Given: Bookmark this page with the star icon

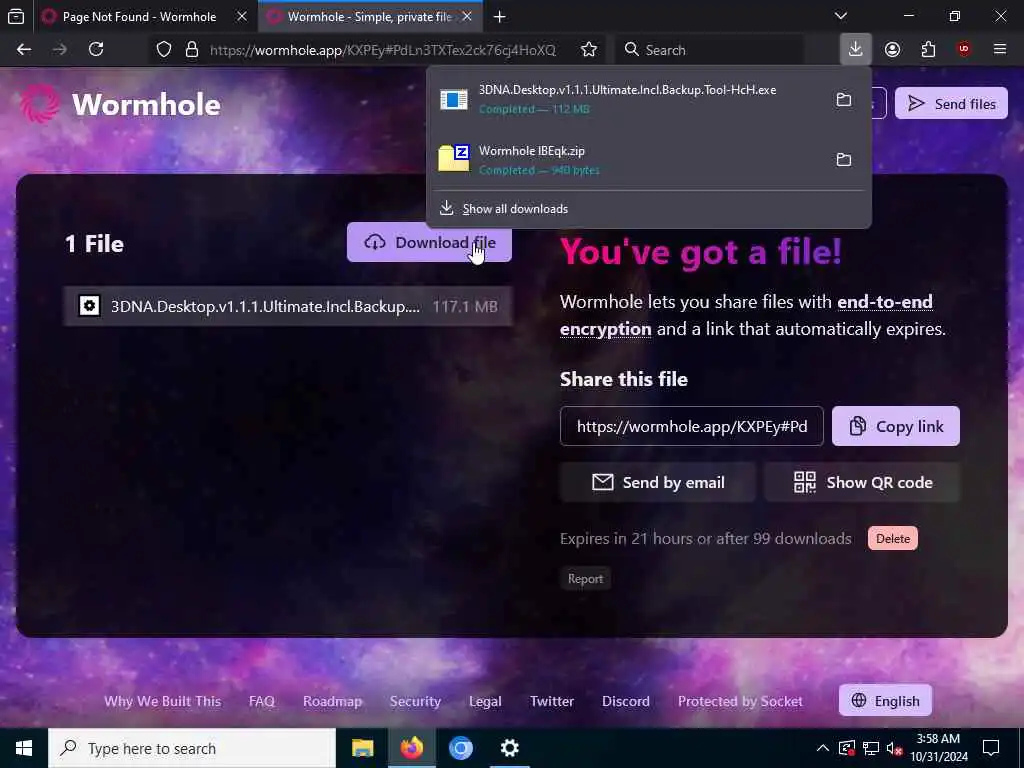Looking at the screenshot, I should click(588, 50).
